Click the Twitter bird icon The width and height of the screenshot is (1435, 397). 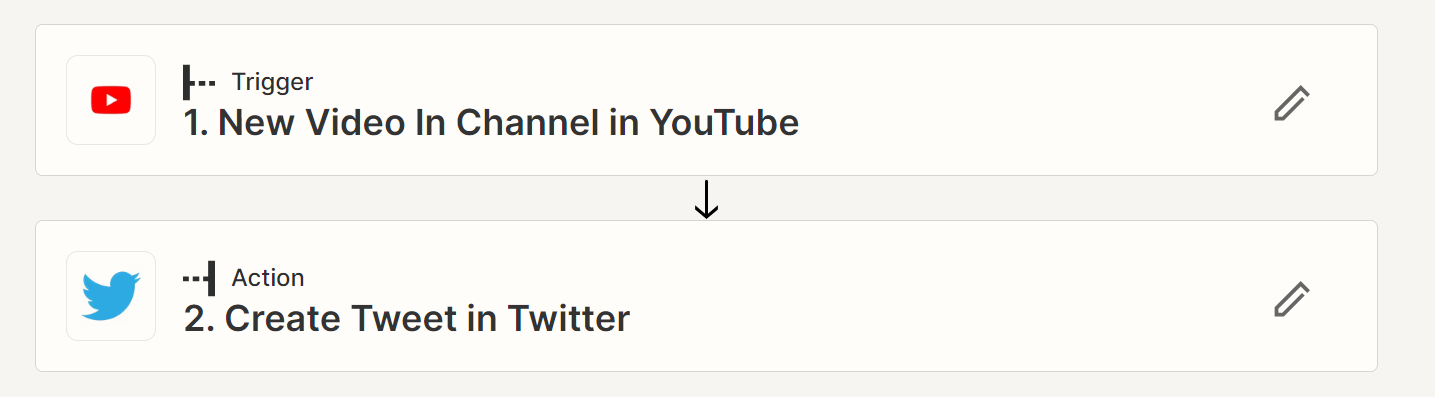click(111, 296)
